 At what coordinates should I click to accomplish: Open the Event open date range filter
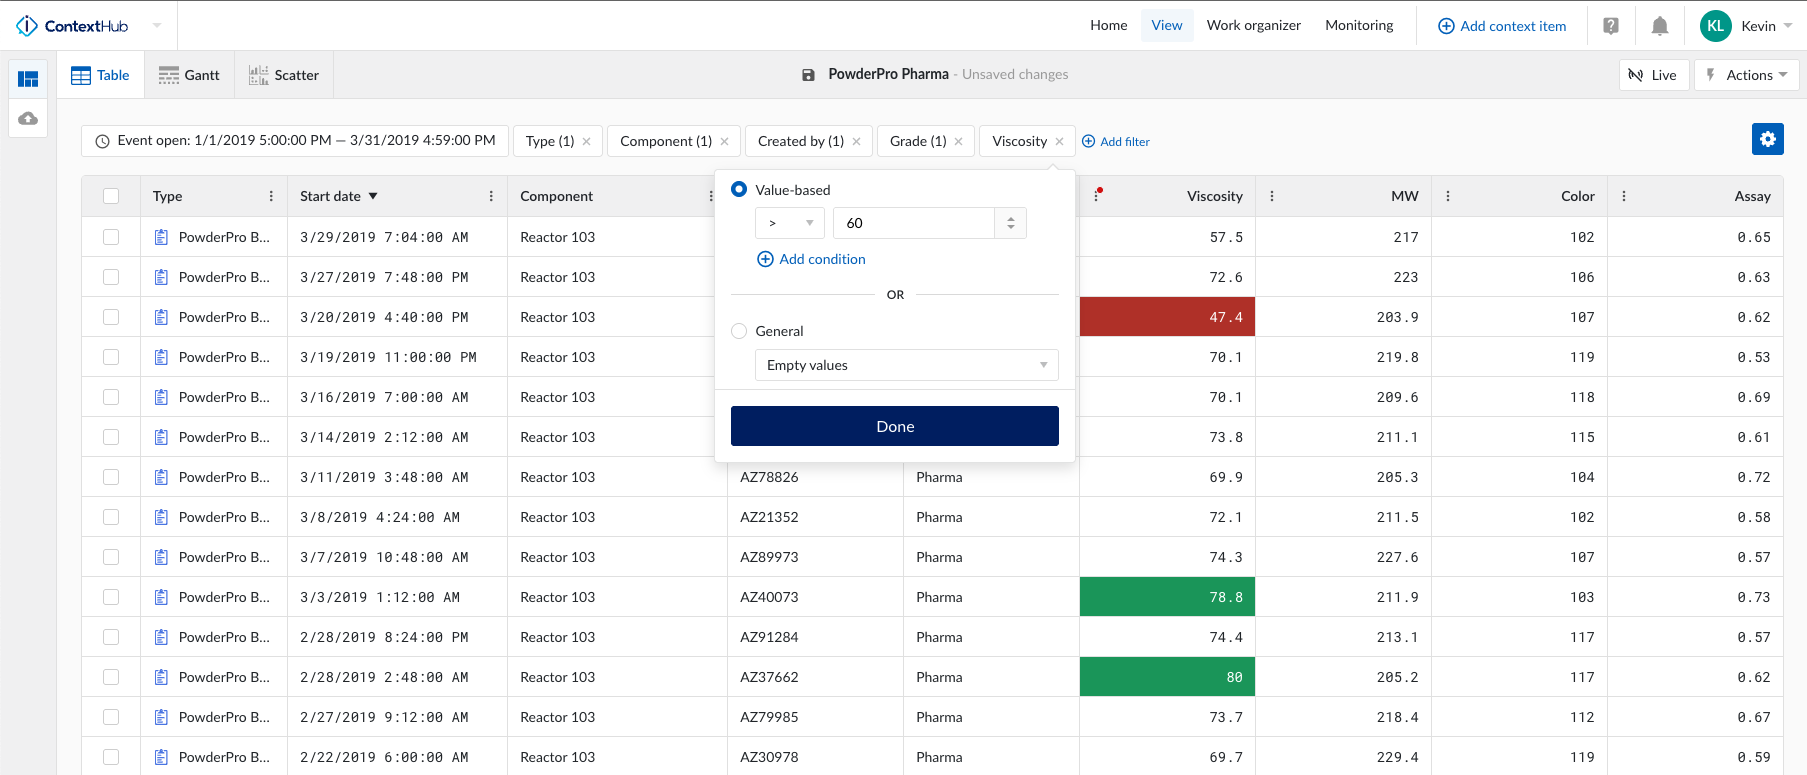click(295, 141)
